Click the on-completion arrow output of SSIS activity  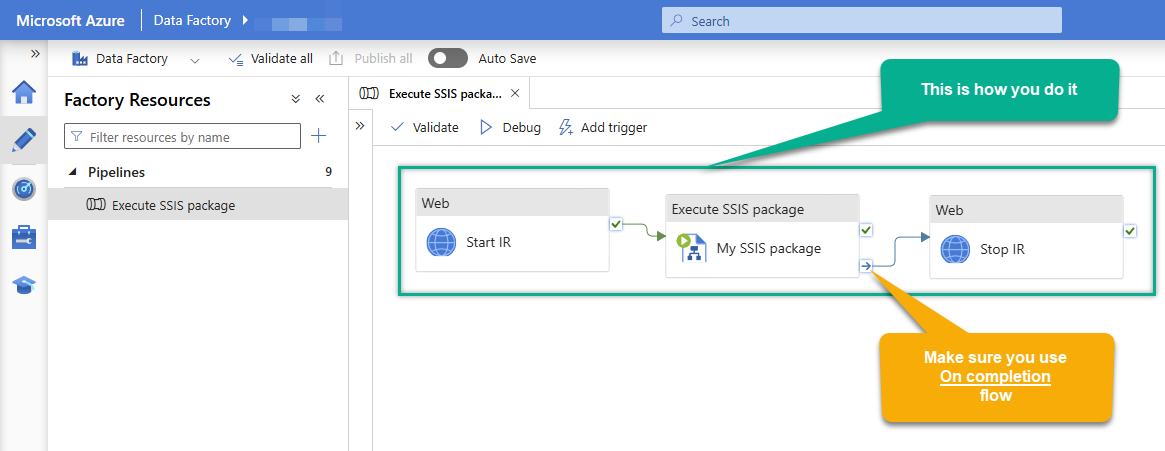[x=866, y=266]
